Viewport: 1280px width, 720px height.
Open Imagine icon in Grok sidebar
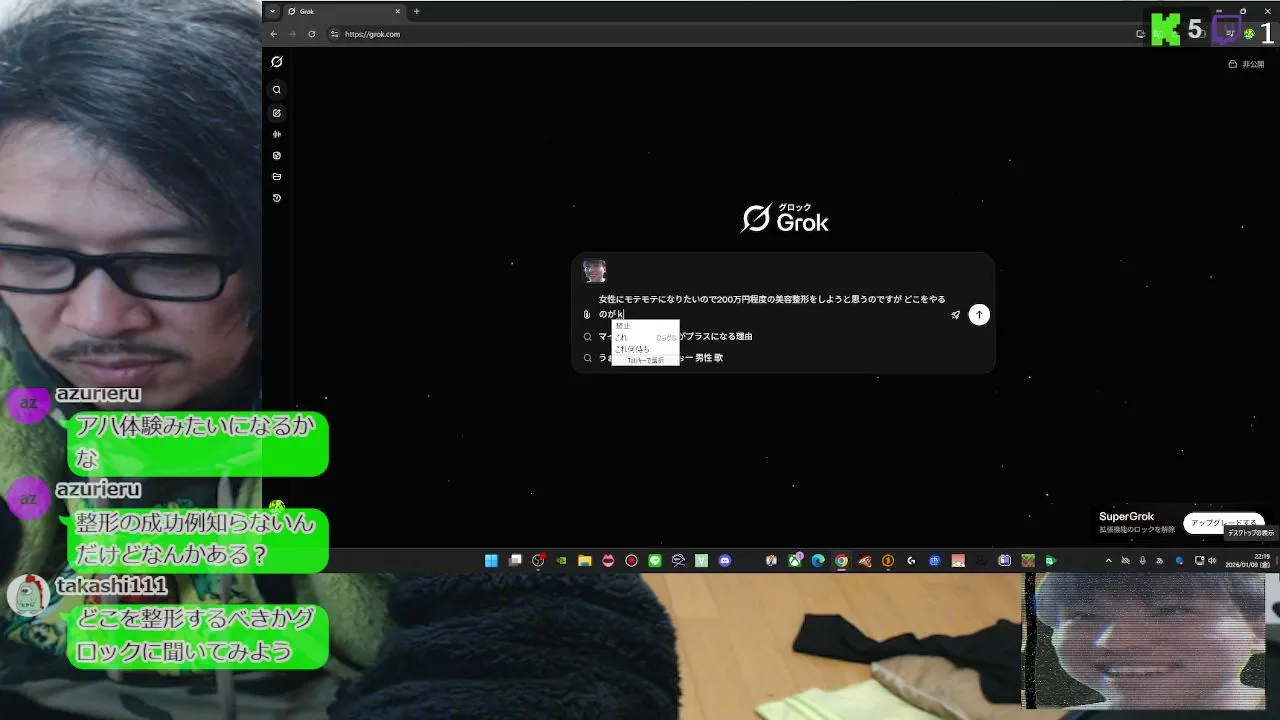pyautogui.click(x=277, y=156)
